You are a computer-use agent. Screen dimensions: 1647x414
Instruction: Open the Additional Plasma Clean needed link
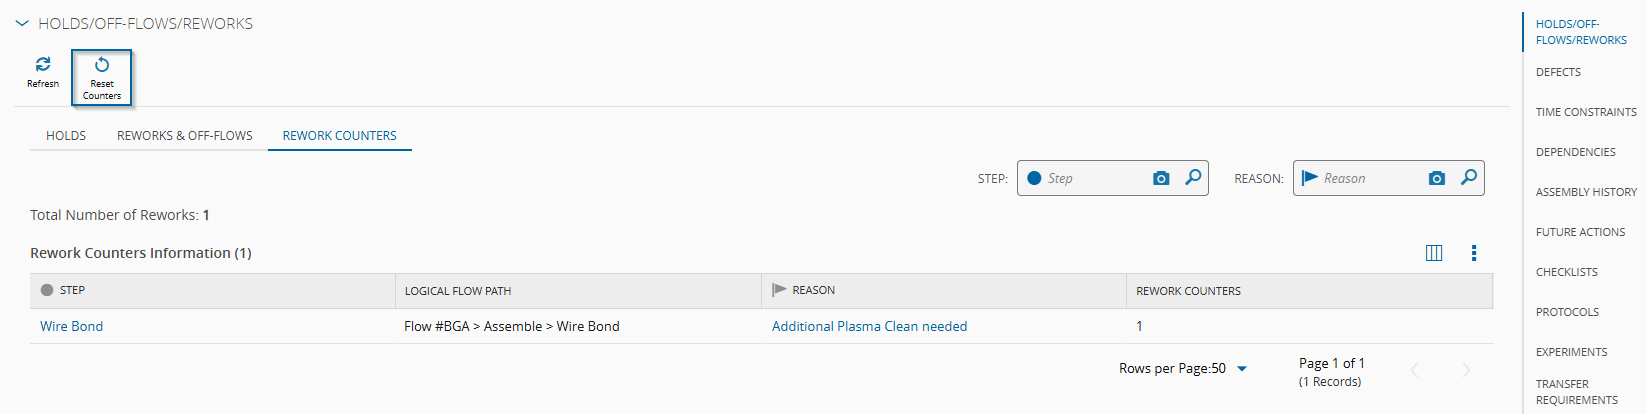pyautogui.click(x=869, y=326)
